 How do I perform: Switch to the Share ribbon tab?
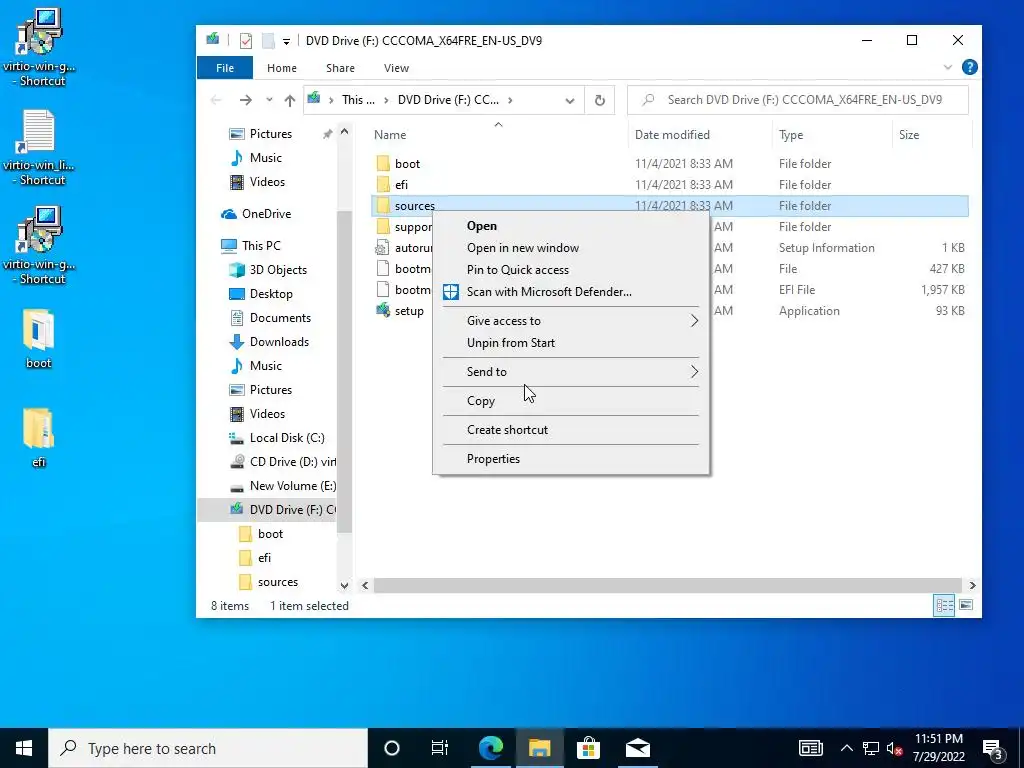[340, 68]
